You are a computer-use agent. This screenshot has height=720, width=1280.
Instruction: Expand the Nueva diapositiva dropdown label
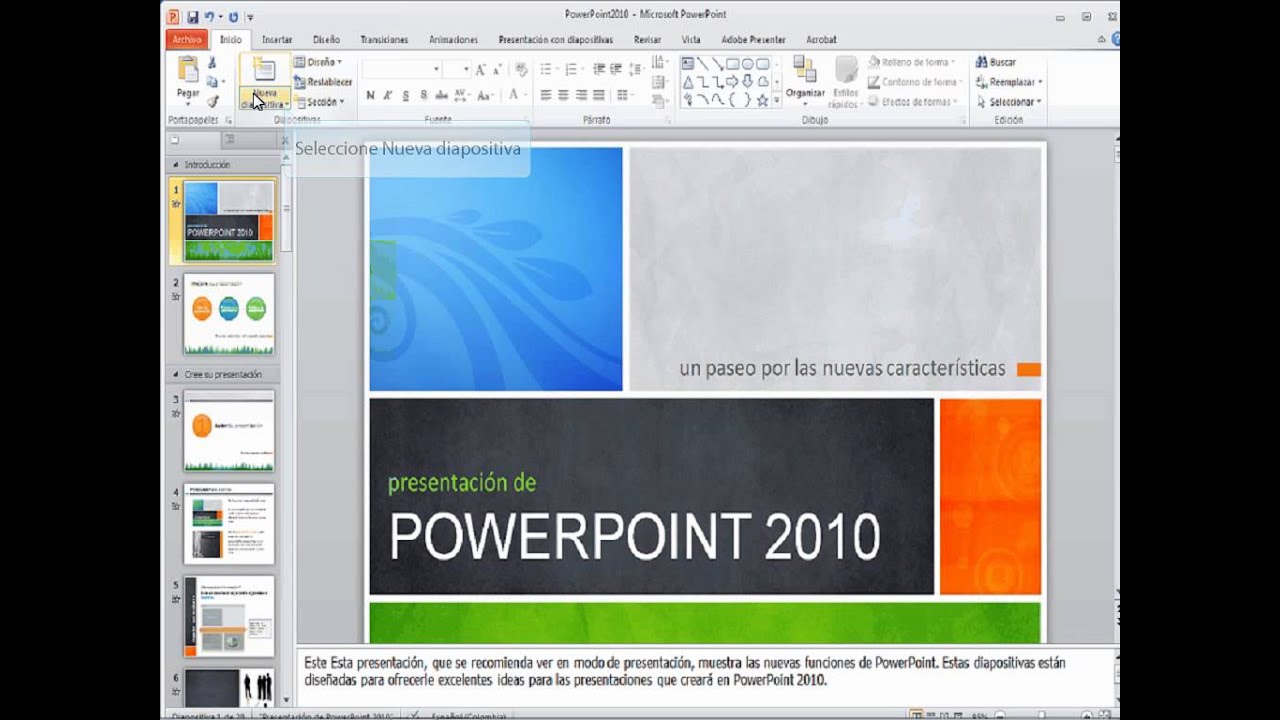[265, 98]
